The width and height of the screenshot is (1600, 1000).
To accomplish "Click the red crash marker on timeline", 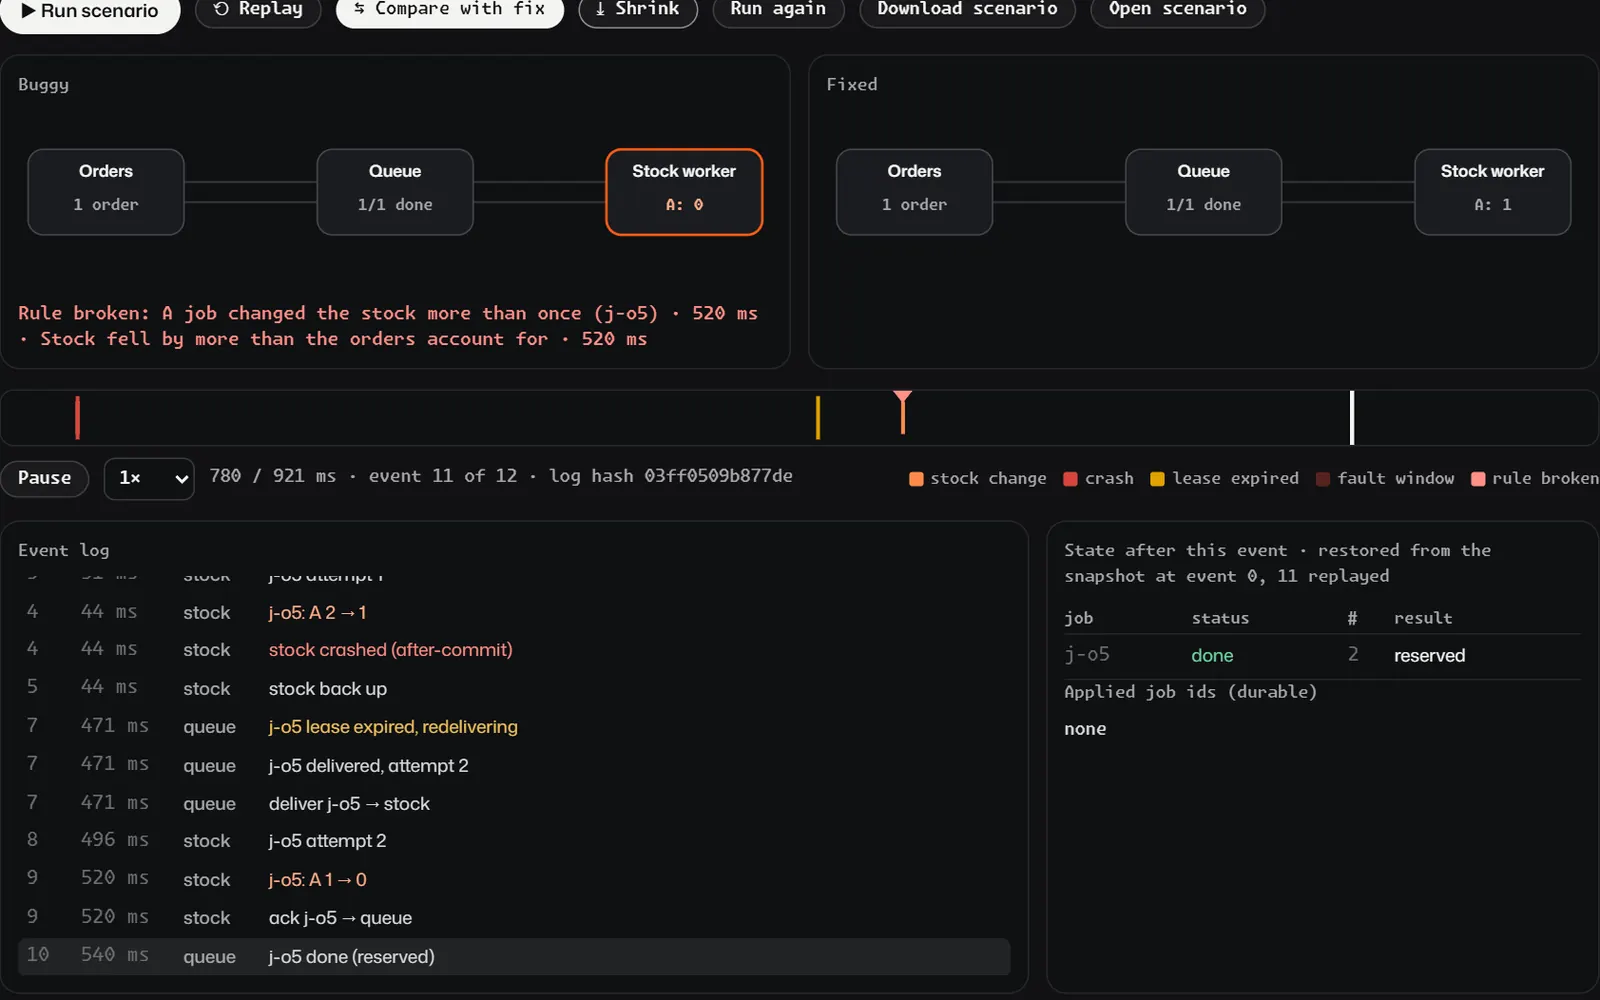I will click(x=77, y=418).
